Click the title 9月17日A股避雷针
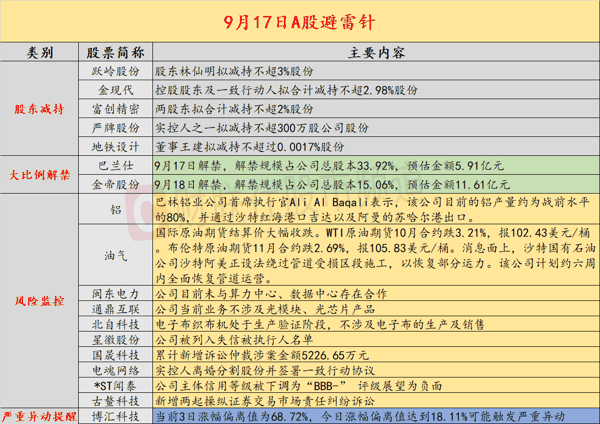 pyautogui.click(x=299, y=22)
